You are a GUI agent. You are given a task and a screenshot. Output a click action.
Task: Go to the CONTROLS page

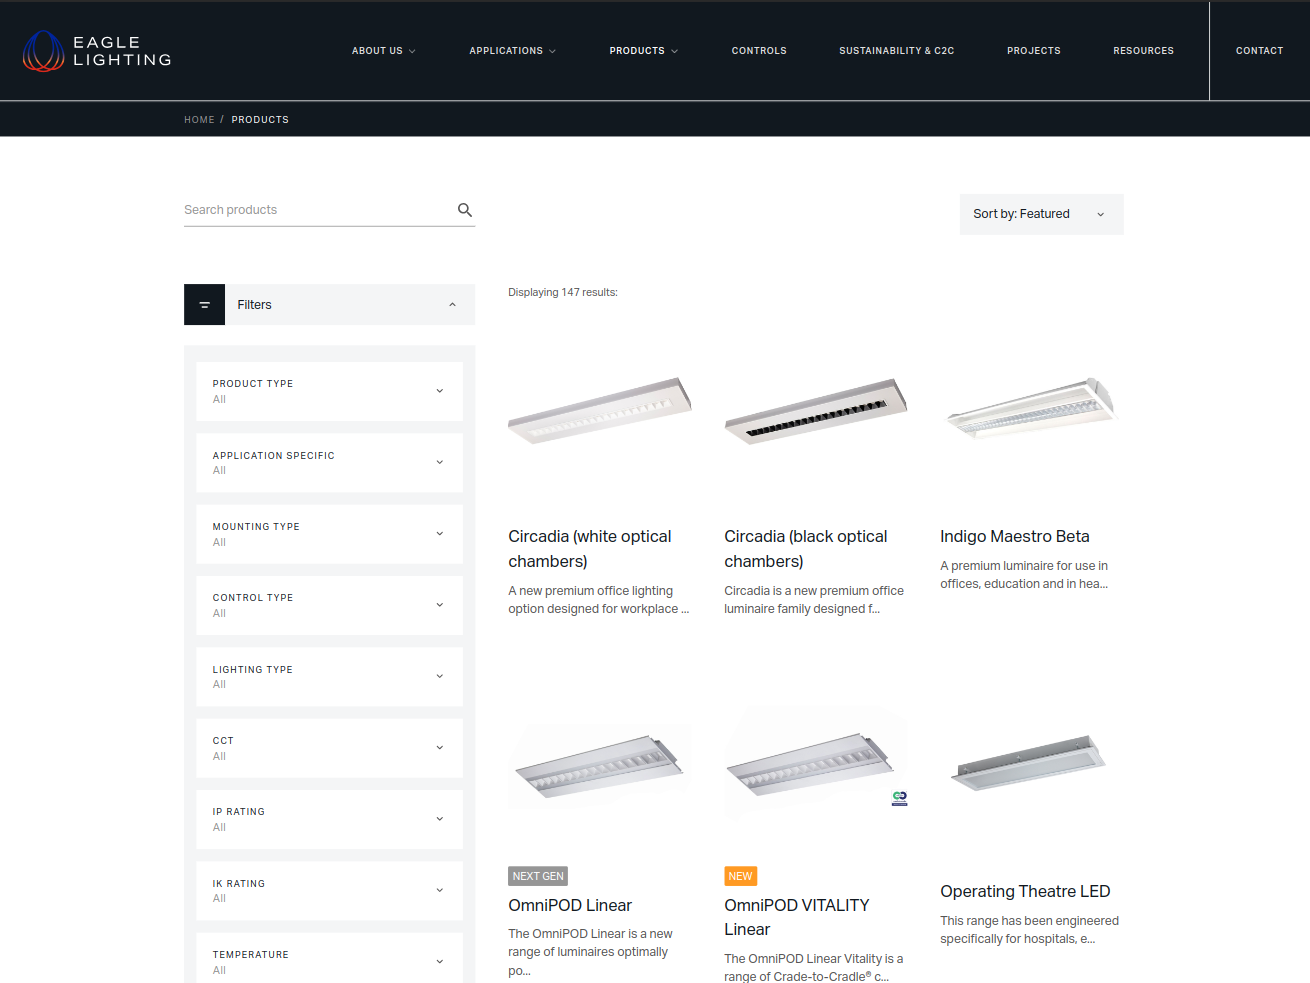click(759, 50)
